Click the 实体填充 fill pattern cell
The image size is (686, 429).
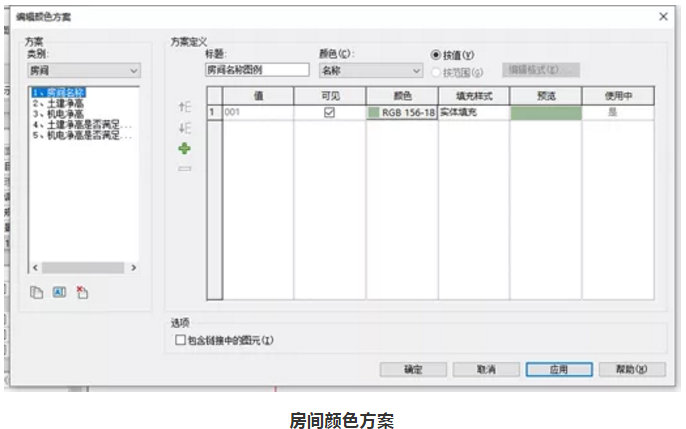(x=474, y=113)
